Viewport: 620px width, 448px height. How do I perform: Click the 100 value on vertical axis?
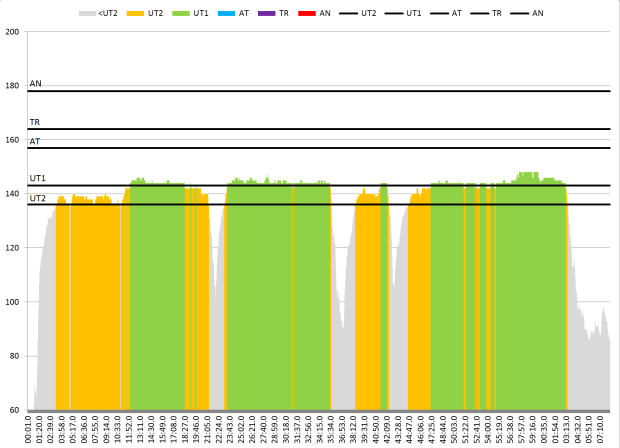click(x=13, y=302)
